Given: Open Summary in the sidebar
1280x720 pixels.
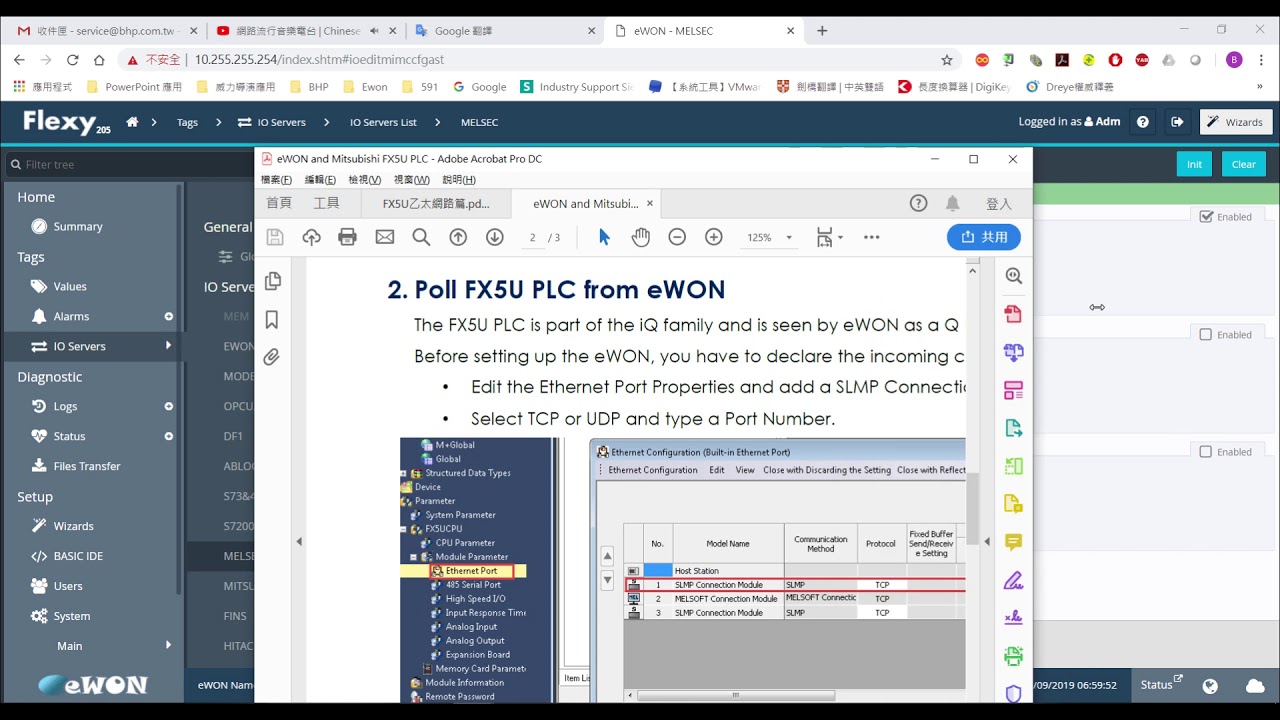Looking at the screenshot, I should pyautogui.click(x=78, y=227).
